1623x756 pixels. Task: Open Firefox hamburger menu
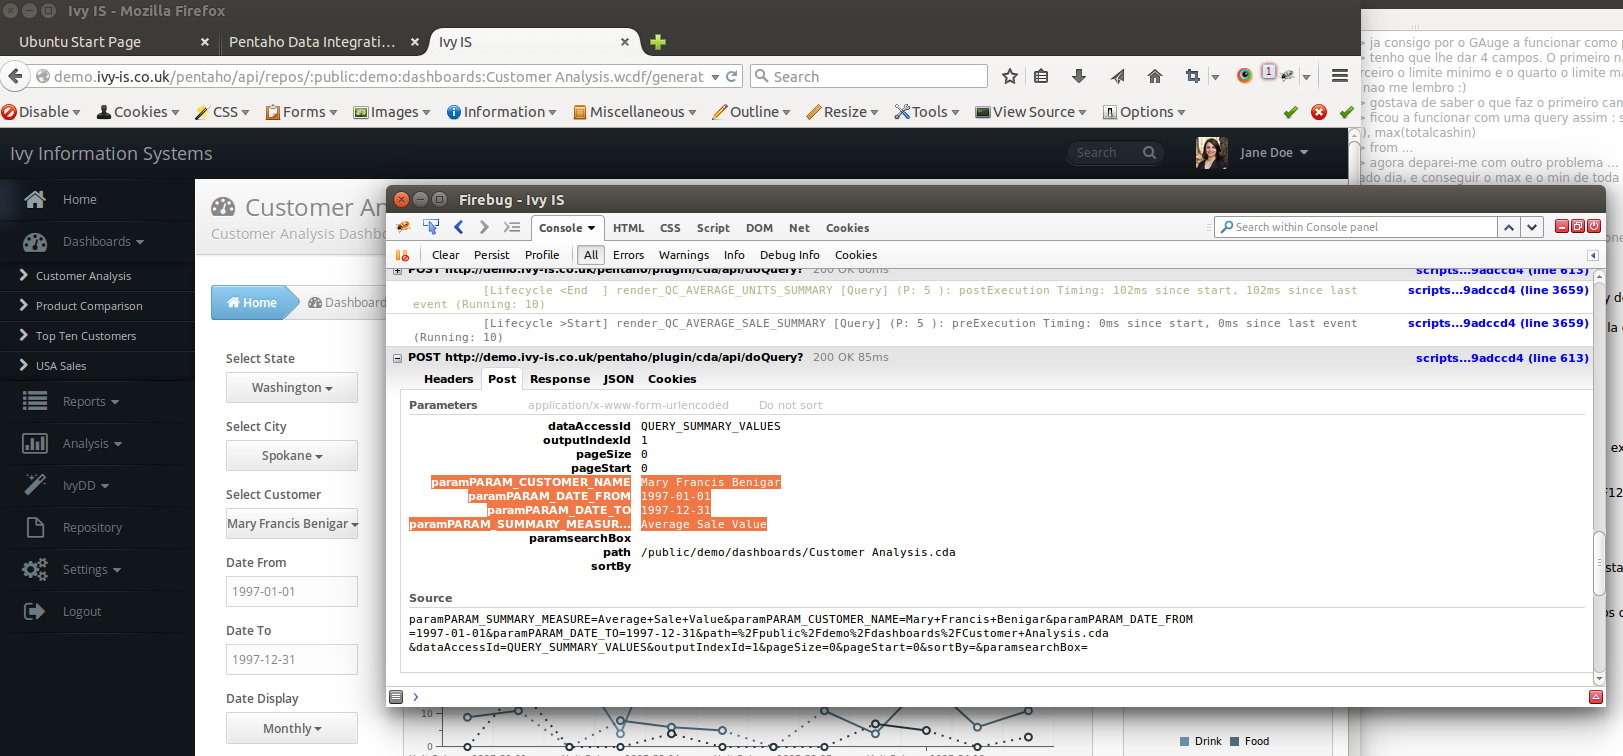pyautogui.click(x=1340, y=76)
